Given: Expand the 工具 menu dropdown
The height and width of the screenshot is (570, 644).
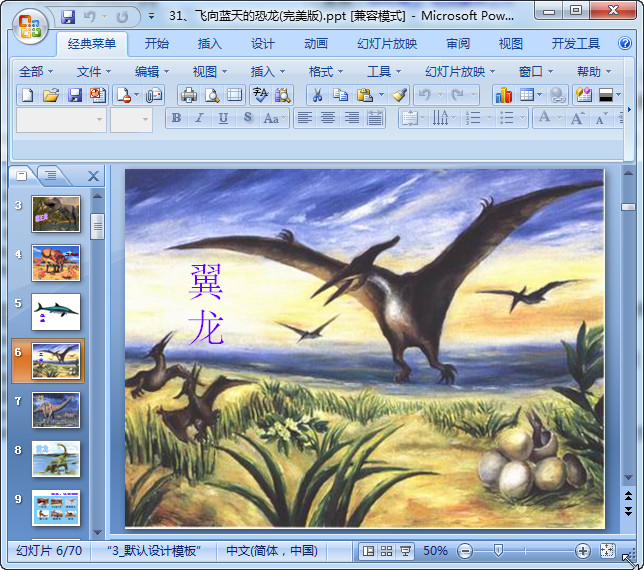Looking at the screenshot, I should point(384,72).
